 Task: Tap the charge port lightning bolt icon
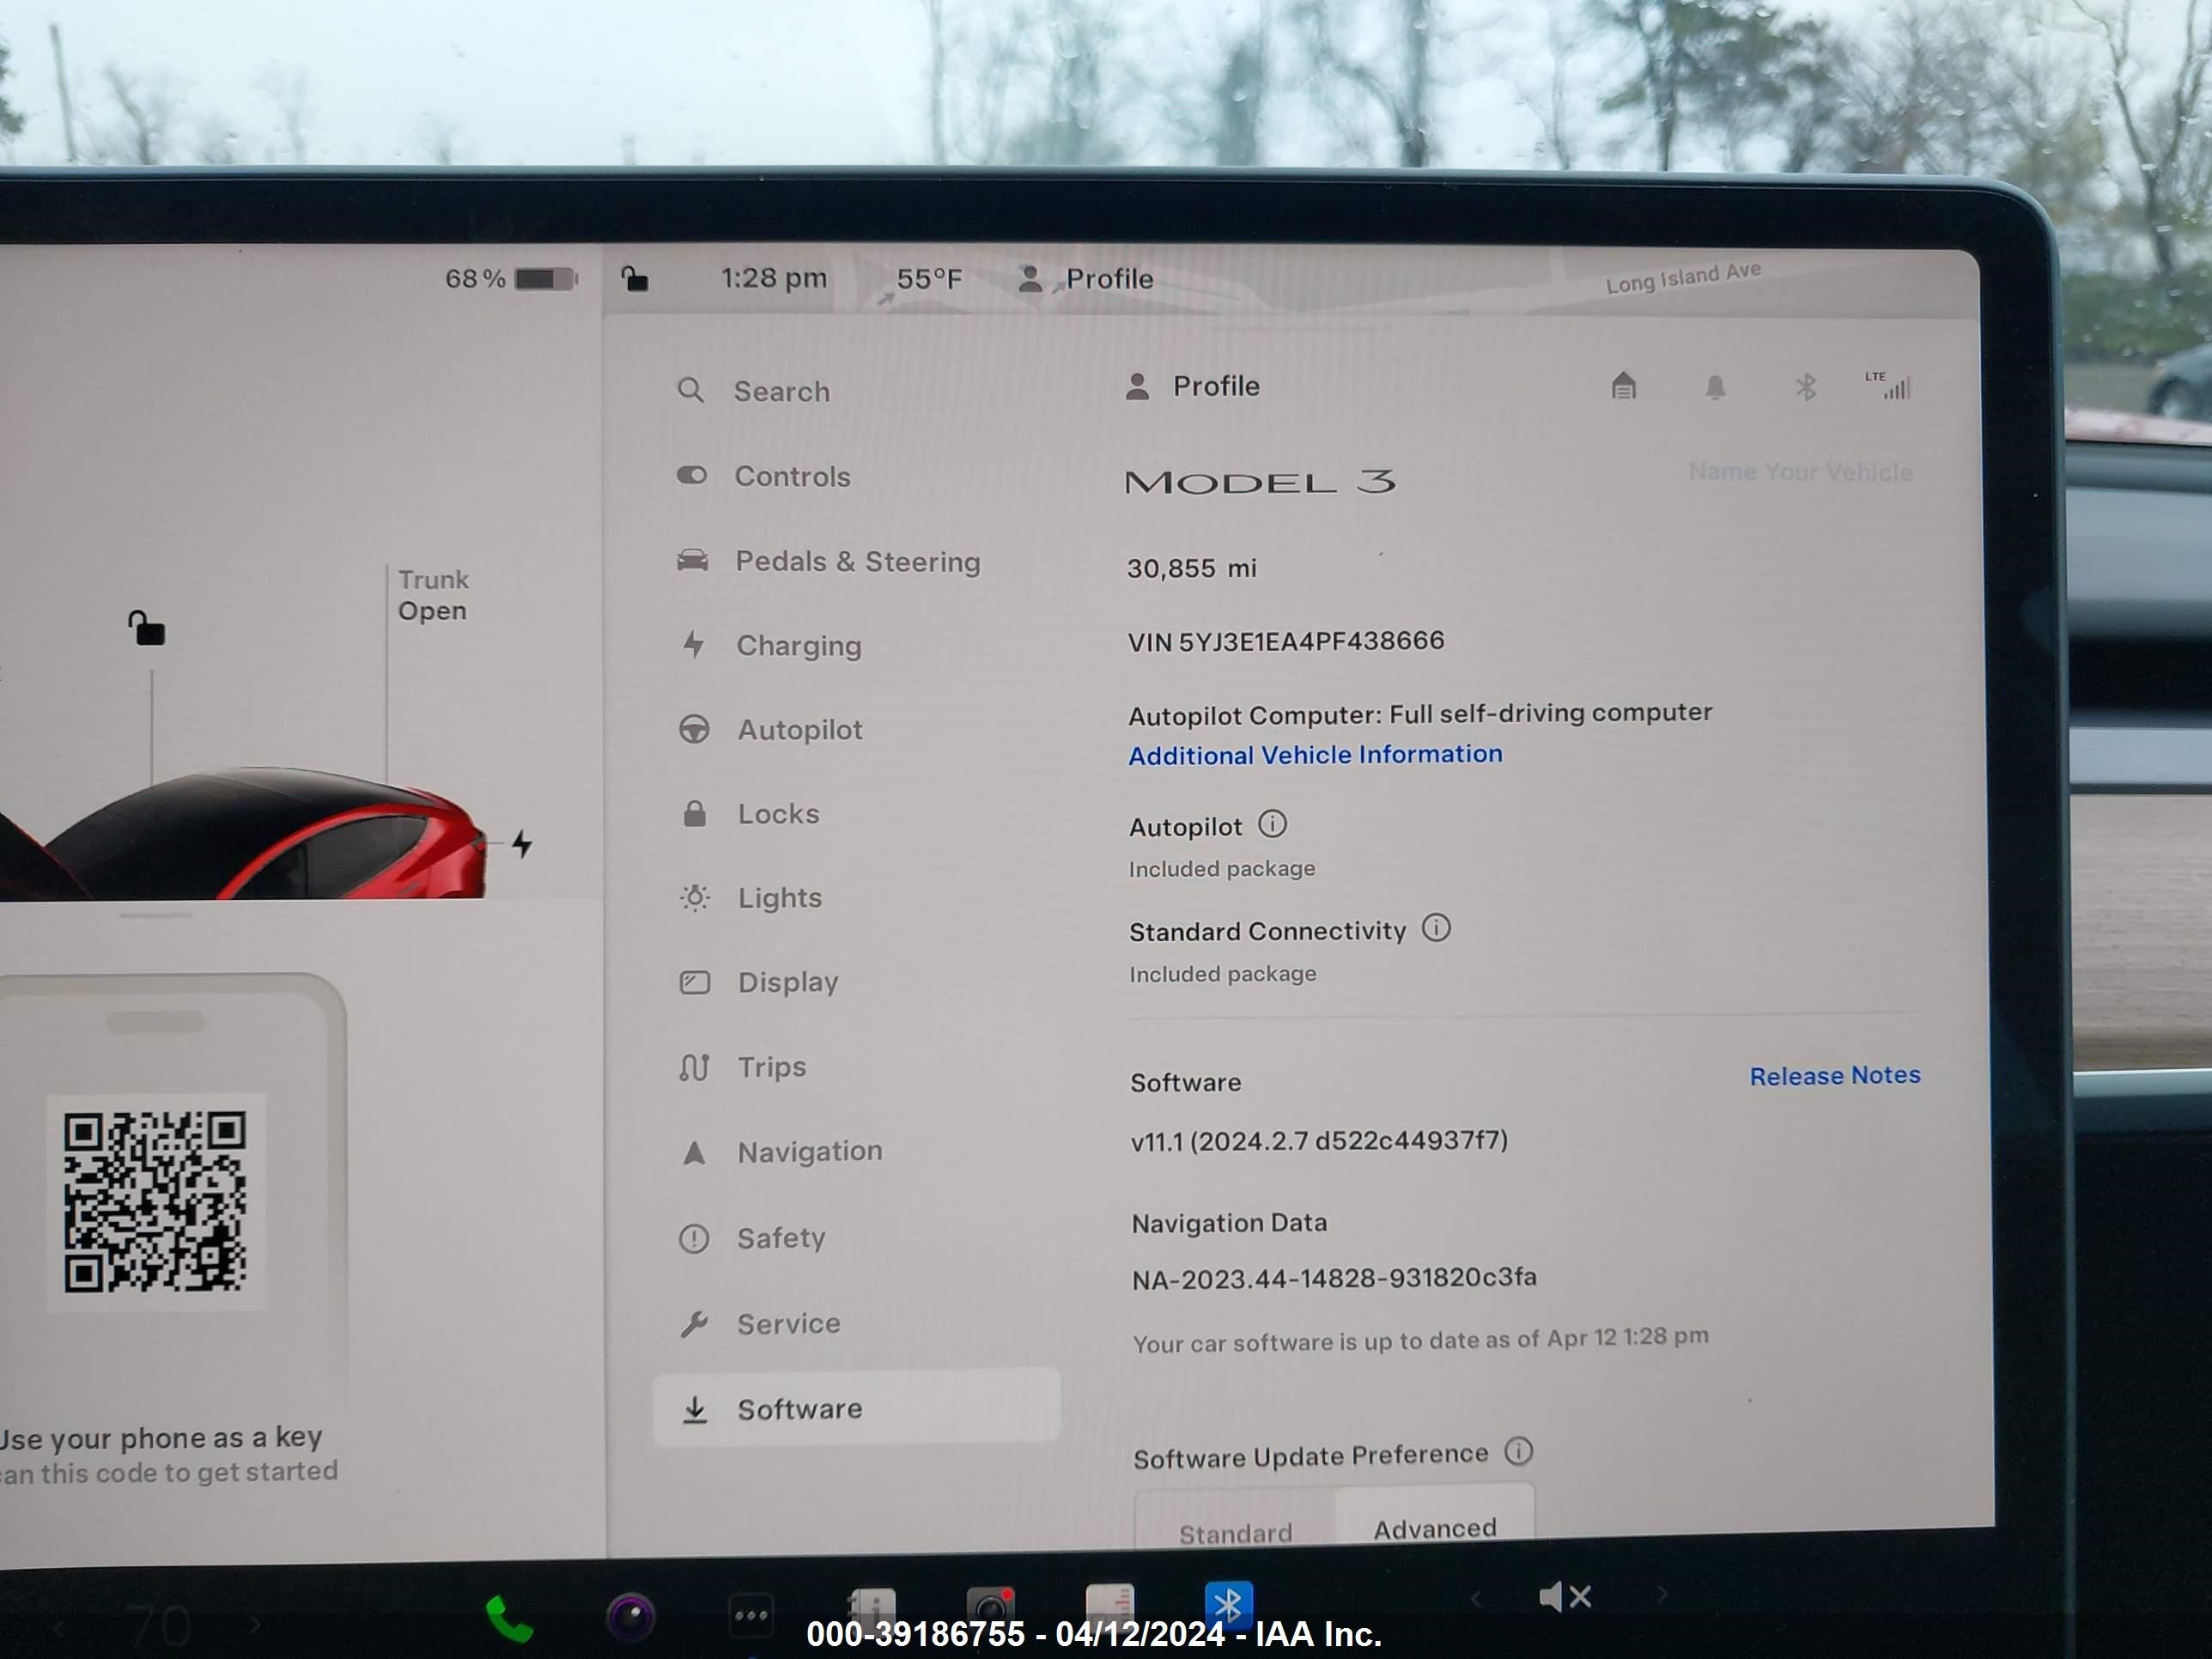coord(522,843)
